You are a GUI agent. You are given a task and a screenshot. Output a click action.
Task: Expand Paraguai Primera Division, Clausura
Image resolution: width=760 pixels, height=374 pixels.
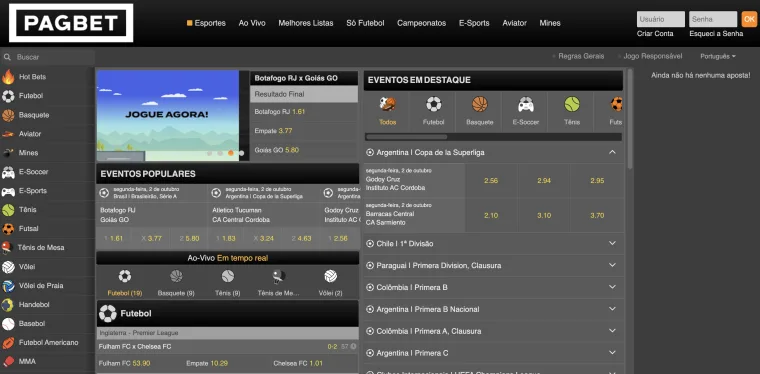pos(612,265)
